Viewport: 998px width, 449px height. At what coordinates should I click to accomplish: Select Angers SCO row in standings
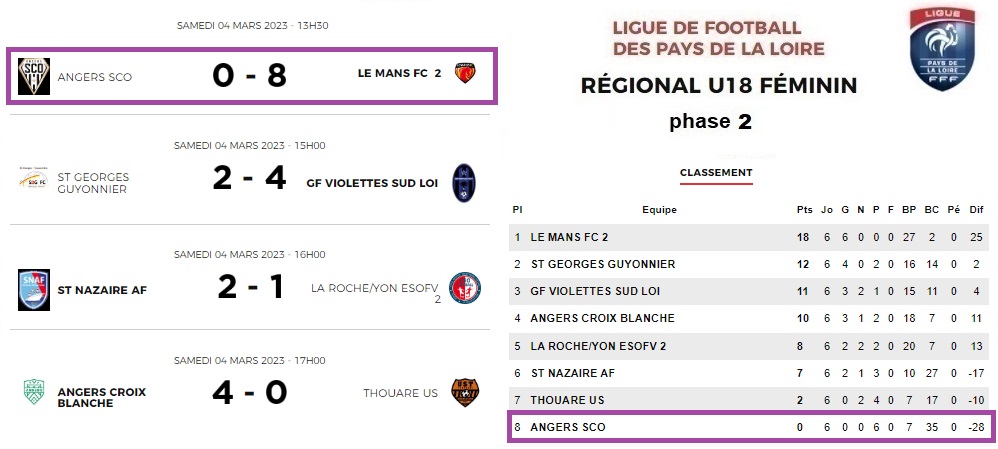pyautogui.click(x=751, y=427)
